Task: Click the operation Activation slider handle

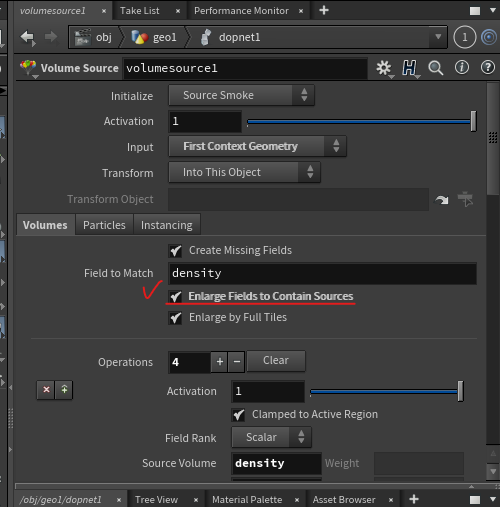Action: [x=460, y=391]
